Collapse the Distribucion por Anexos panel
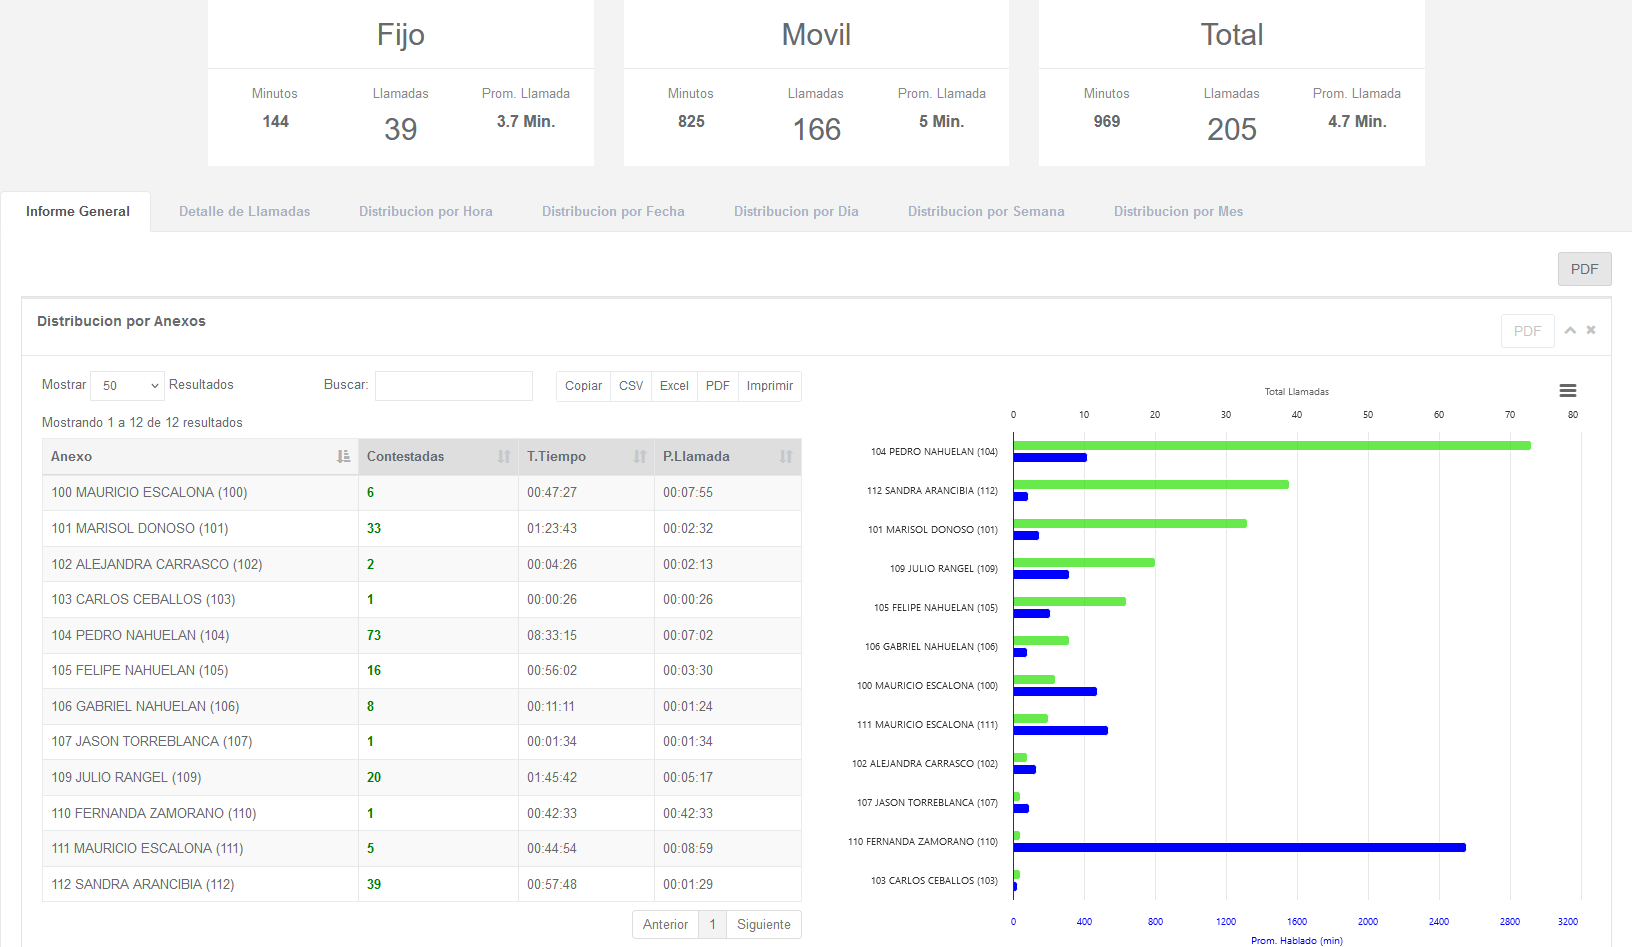This screenshot has height=947, width=1632. coord(1570,330)
